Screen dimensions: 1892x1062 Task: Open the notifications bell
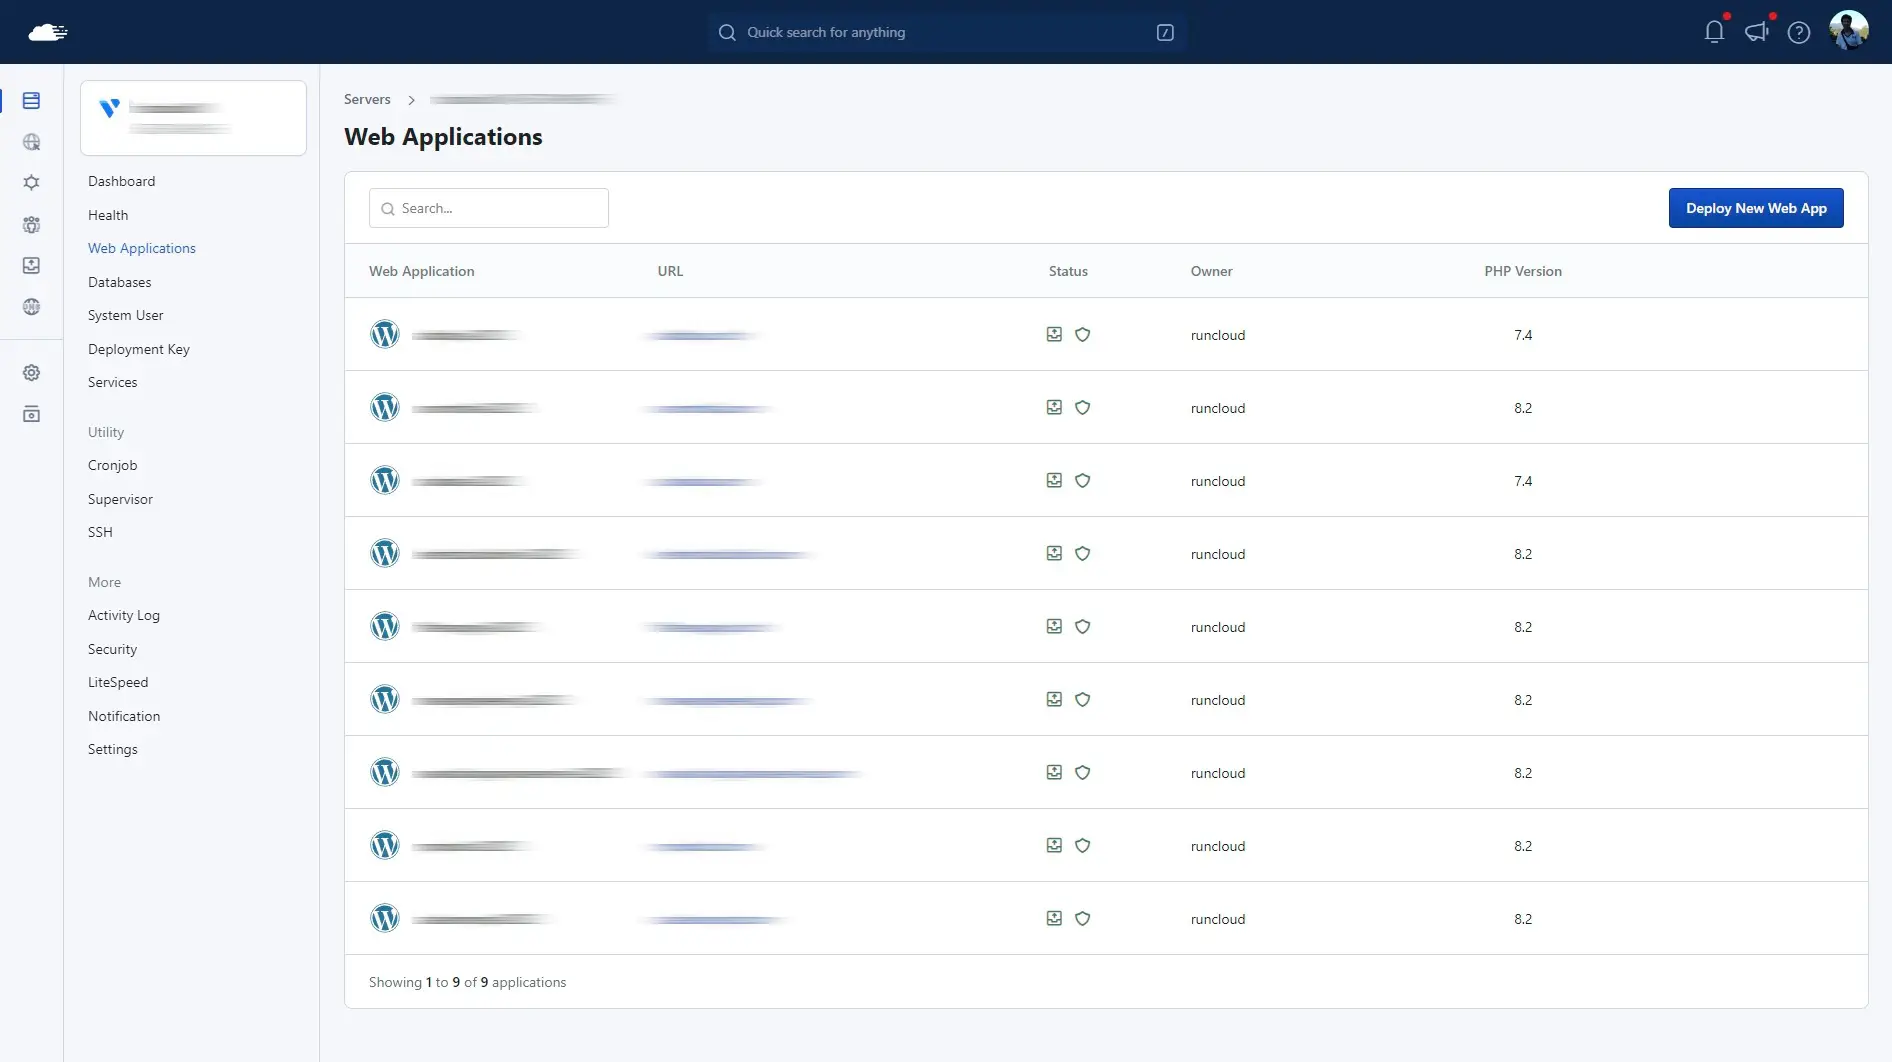click(x=1714, y=32)
